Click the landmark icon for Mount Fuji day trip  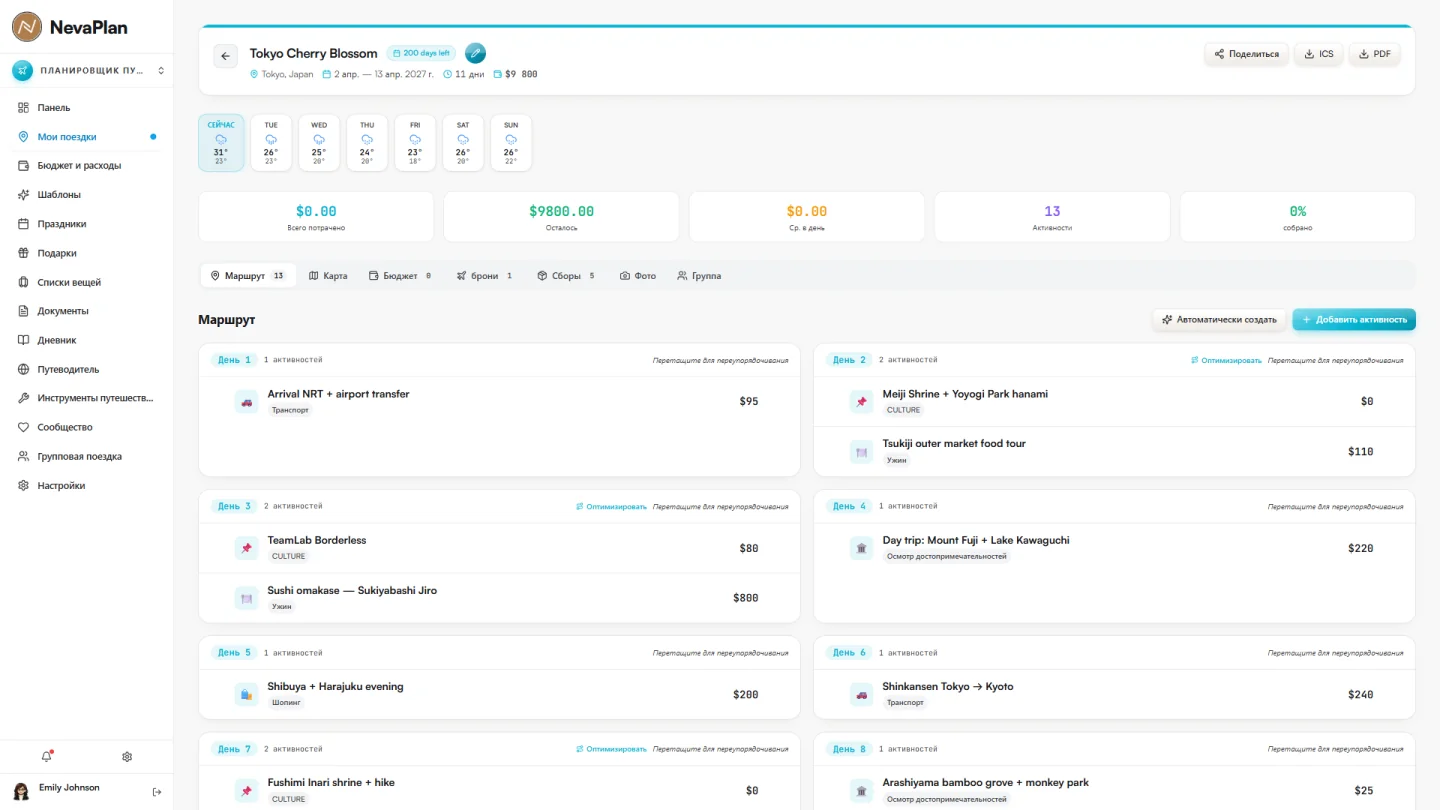(x=861, y=548)
